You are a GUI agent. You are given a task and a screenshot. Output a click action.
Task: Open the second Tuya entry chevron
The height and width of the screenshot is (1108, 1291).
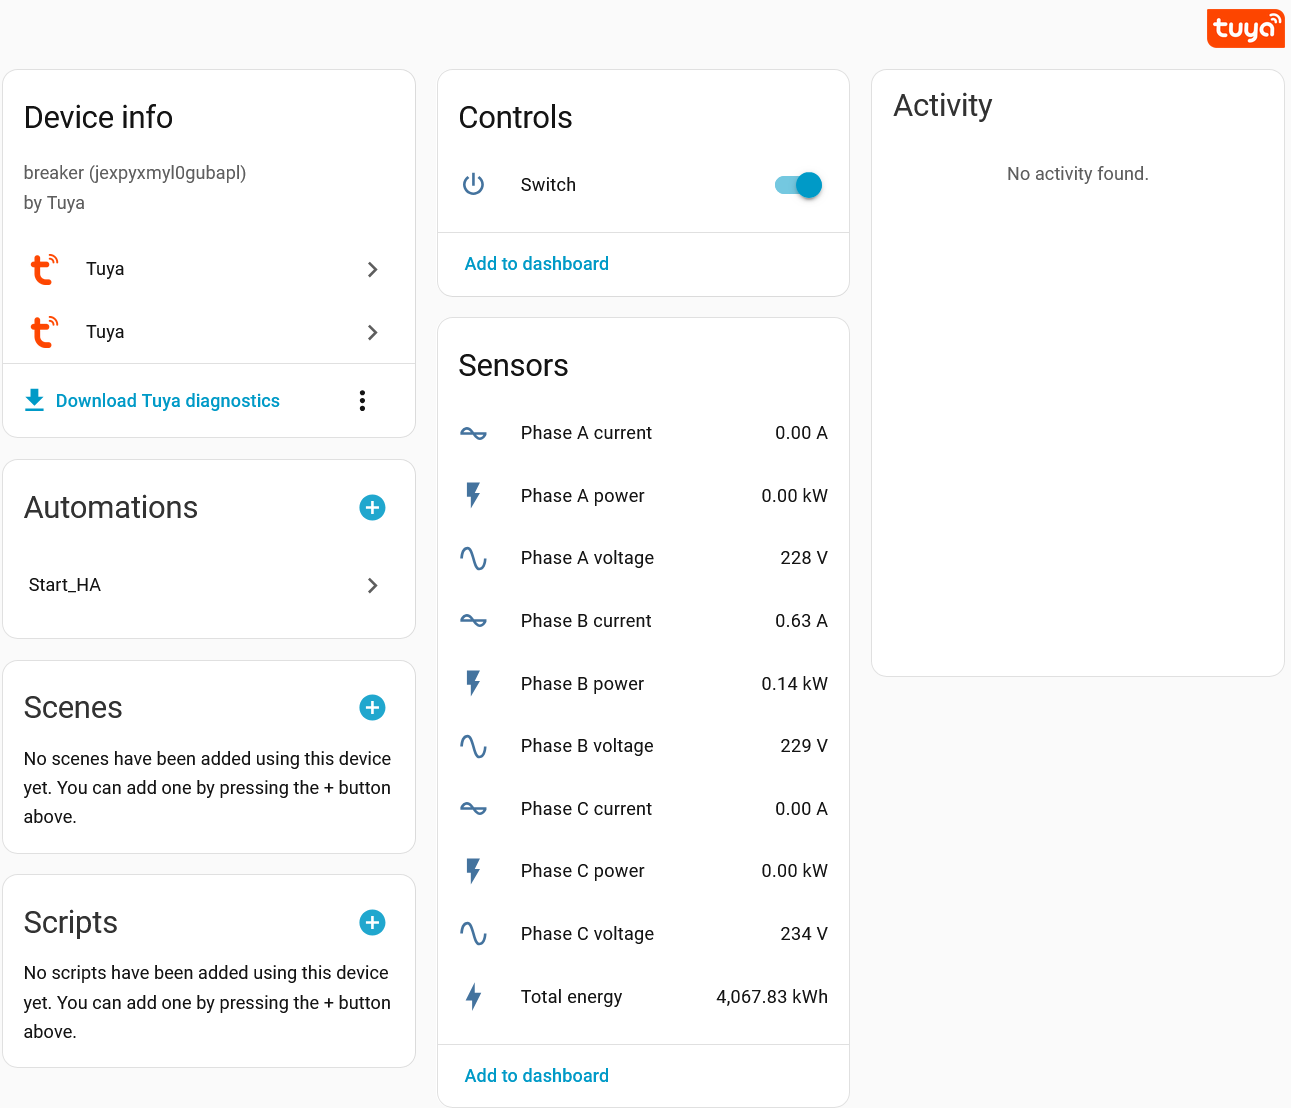[372, 333]
